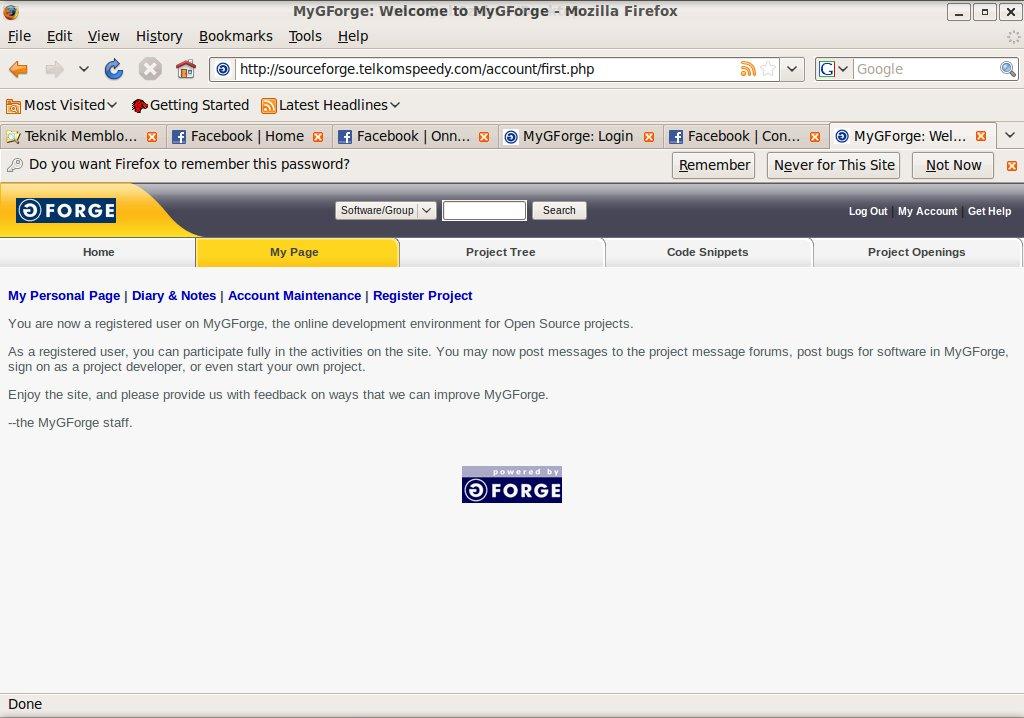Click the RSS feed icon in the address bar
Viewport: 1024px width, 718px height.
pos(747,69)
